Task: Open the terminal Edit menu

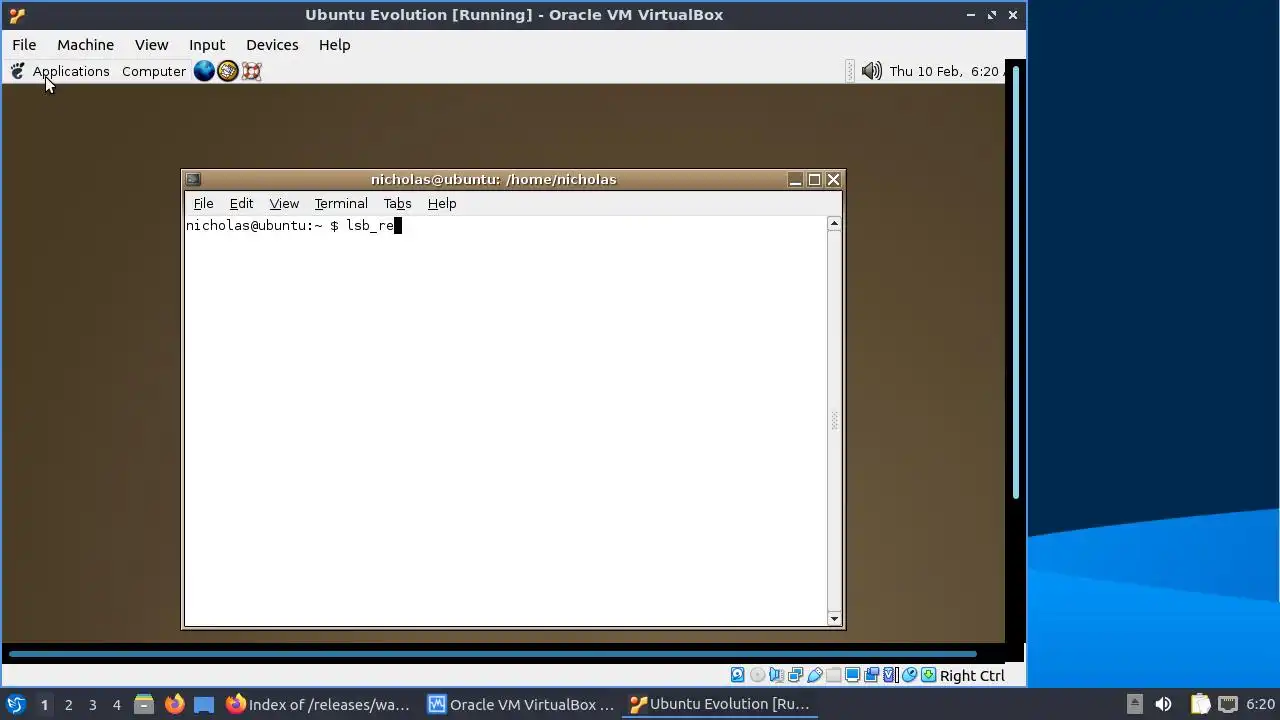Action: (x=241, y=203)
